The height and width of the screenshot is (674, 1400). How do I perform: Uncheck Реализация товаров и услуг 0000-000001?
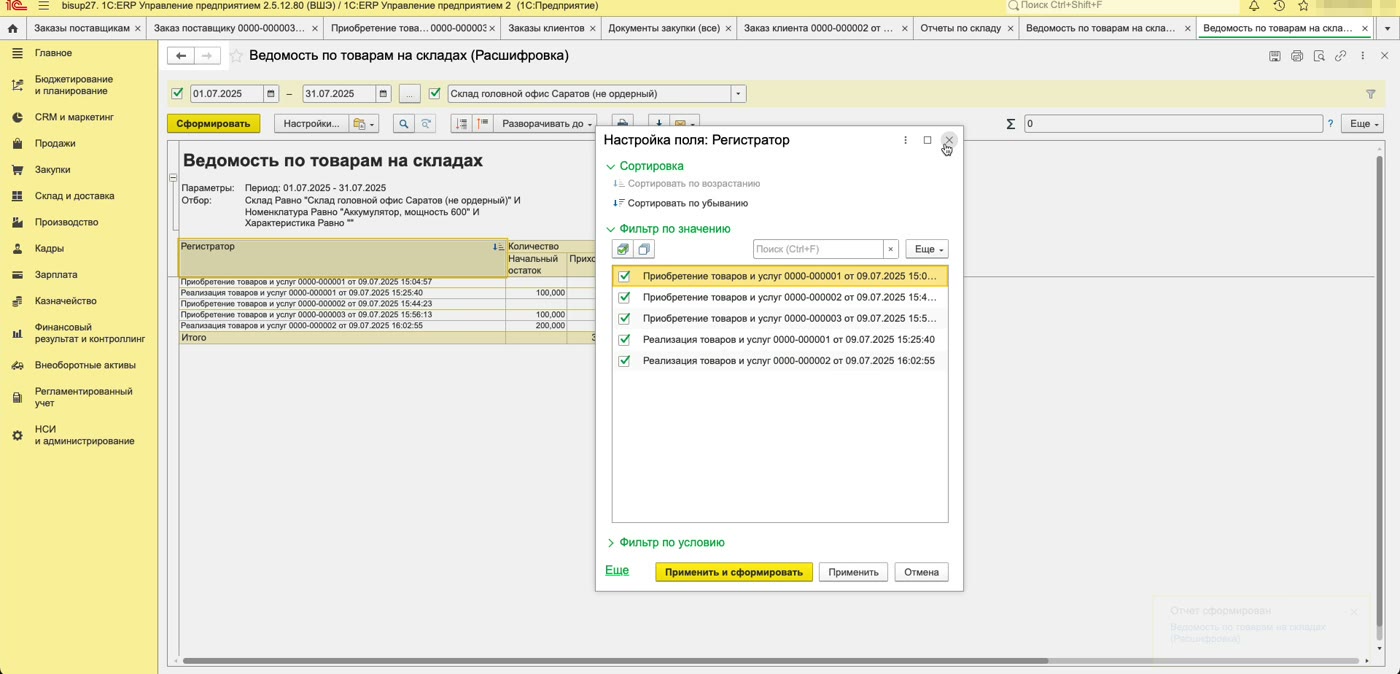625,339
